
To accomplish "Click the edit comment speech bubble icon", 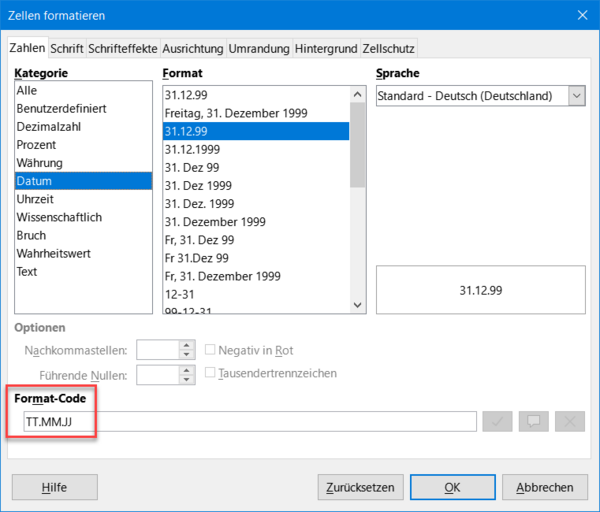I will (533, 421).
